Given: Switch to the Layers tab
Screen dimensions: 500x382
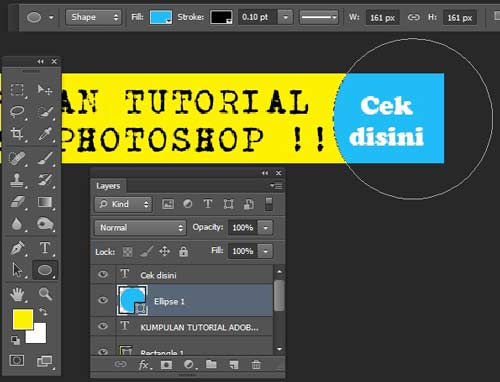Looking at the screenshot, I should [x=108, y=186].
